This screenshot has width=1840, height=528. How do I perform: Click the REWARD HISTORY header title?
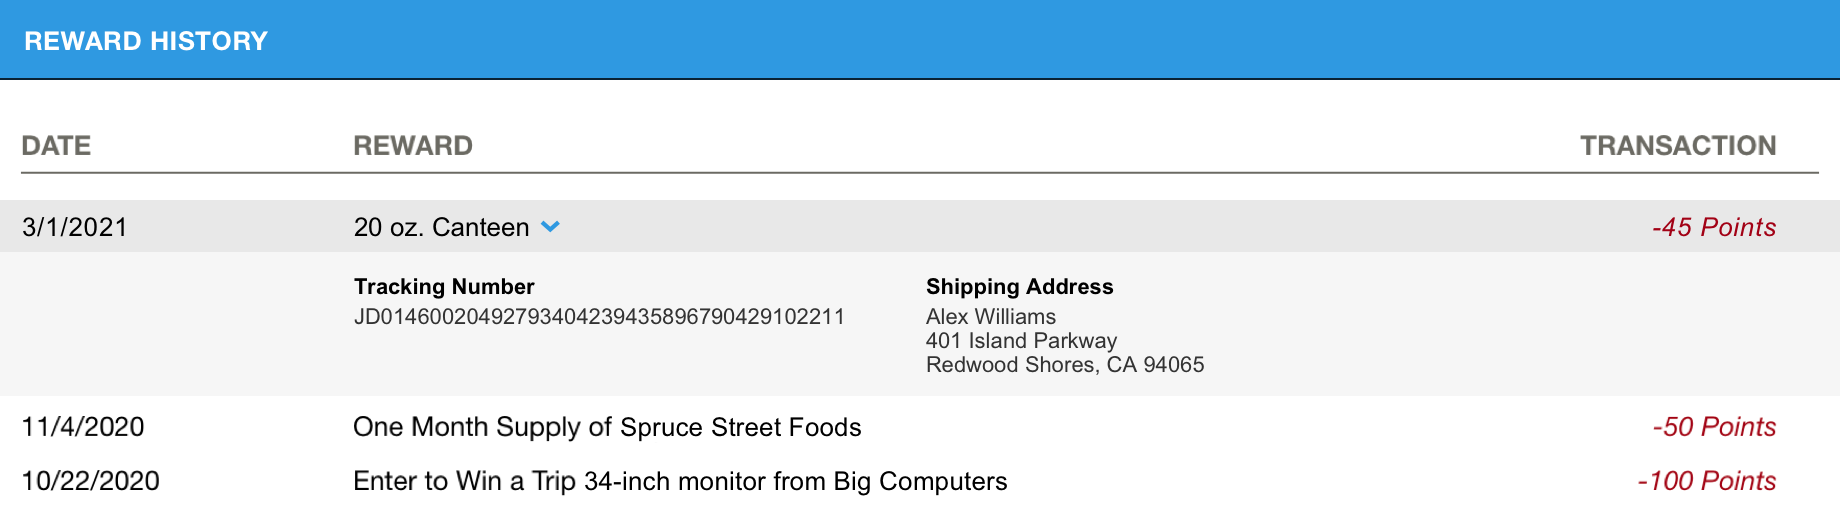point(146,41)
